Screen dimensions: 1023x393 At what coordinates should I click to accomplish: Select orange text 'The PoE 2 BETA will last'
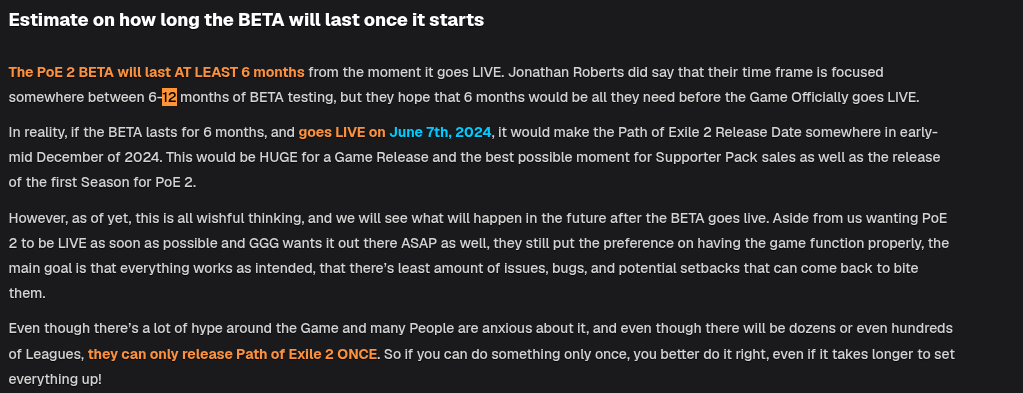pyautogui.click(x=72, y=72)
